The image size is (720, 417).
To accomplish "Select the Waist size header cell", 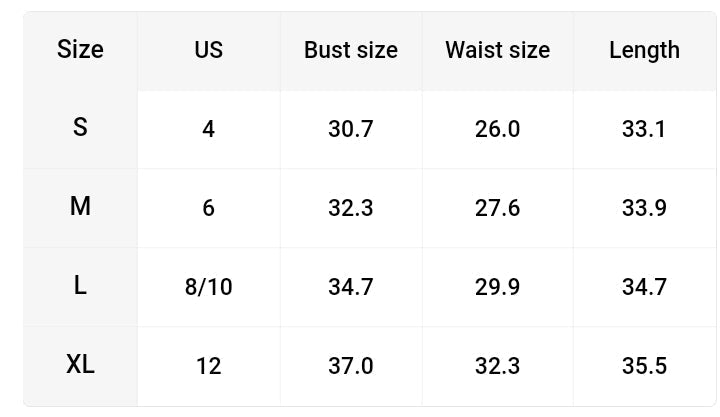I will pyautogui.click(x=497, y=50).
